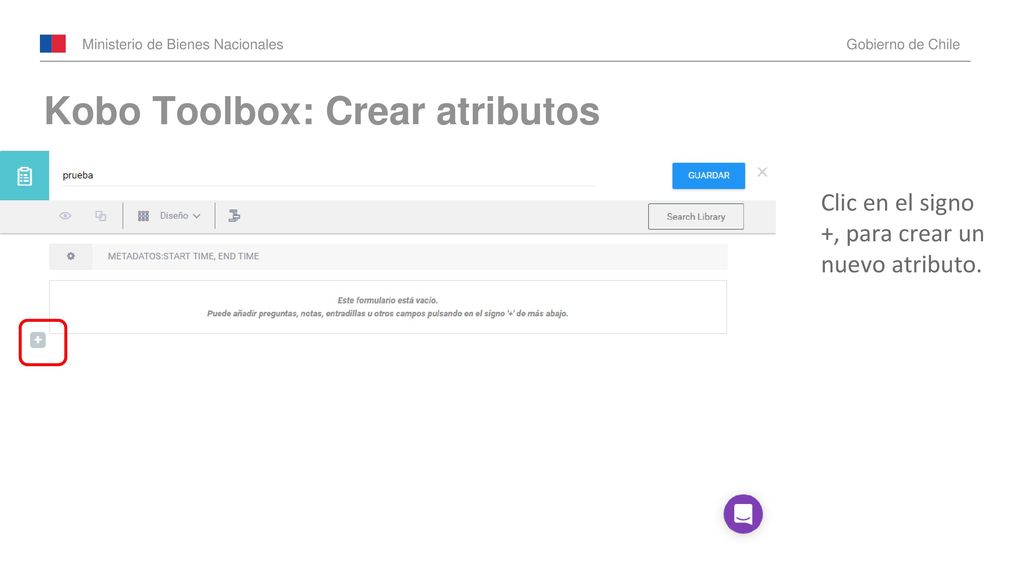Open the metadata settings gear
The width and height of the screenshot is (1024, 576).
click(71, 256)
